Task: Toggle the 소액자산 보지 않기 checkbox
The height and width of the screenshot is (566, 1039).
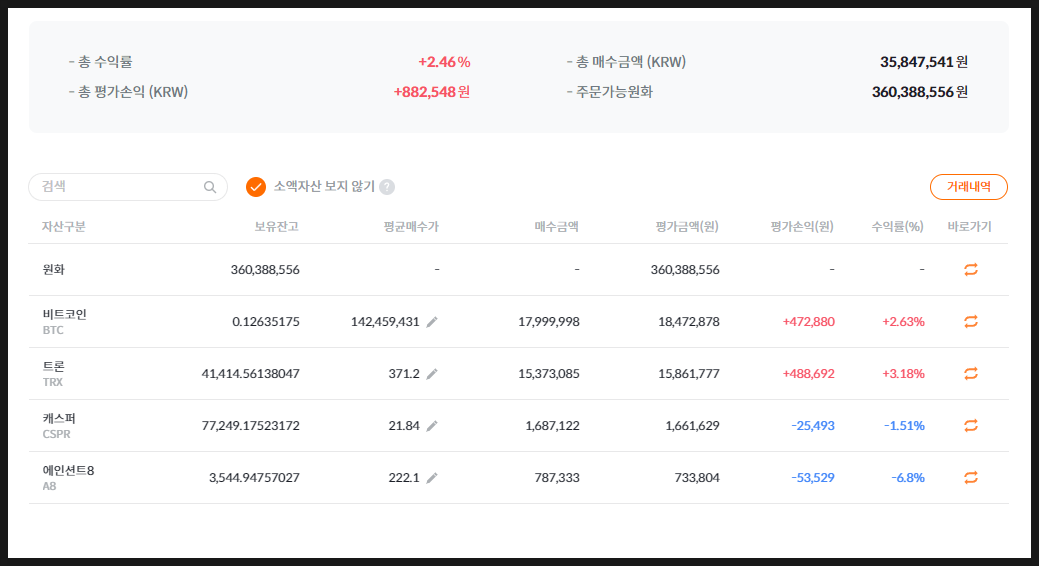Action: (x=256, y=187)
